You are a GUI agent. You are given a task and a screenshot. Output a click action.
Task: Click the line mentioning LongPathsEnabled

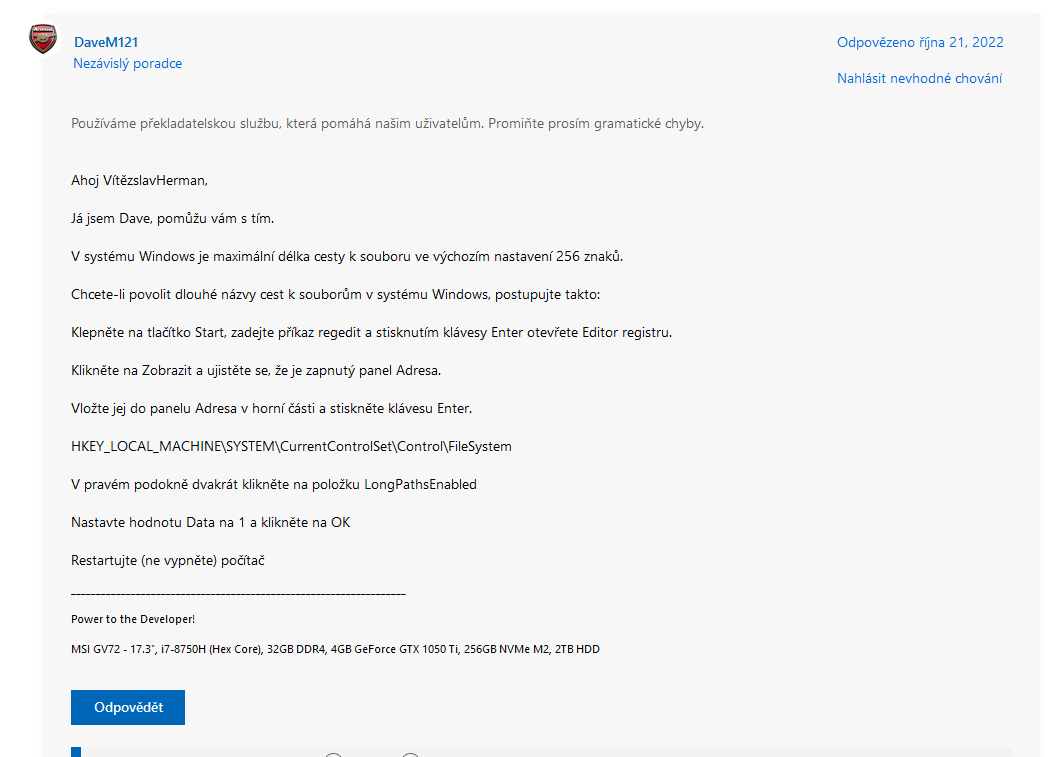click(274, 484)
